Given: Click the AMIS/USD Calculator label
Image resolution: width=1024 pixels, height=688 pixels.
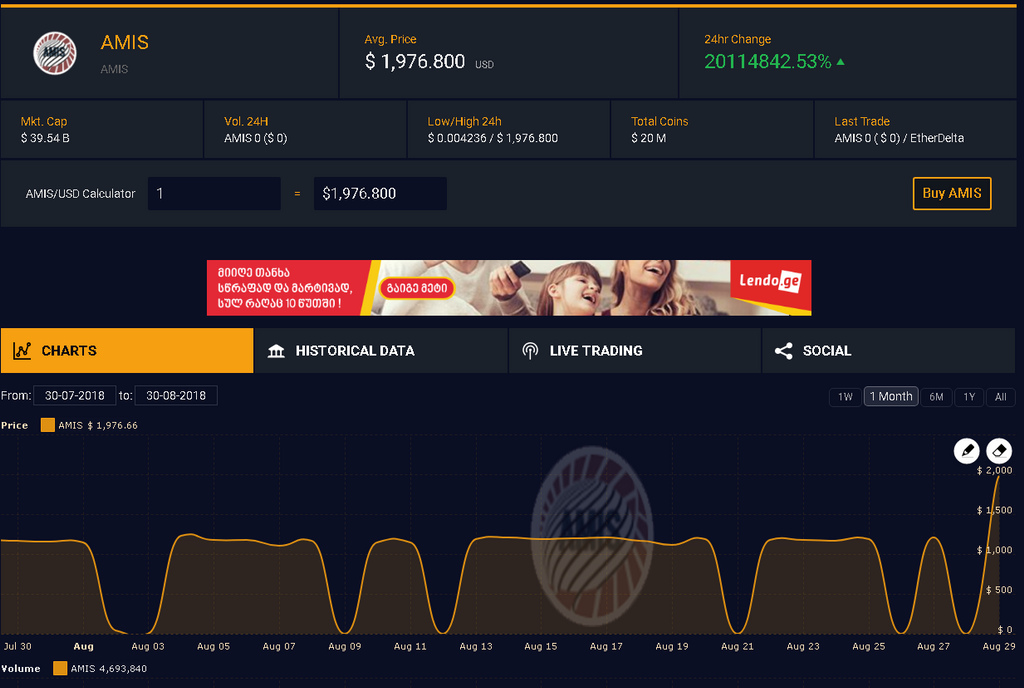Looking at the screenshot, I should [80, 193].
